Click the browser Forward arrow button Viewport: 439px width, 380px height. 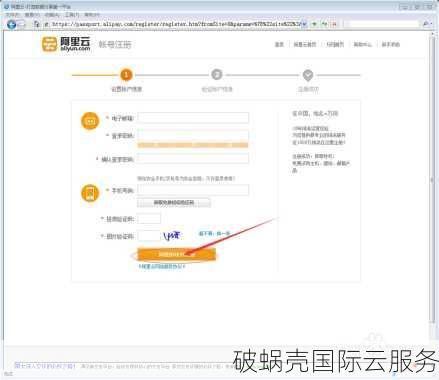click(x=21, y=24)
